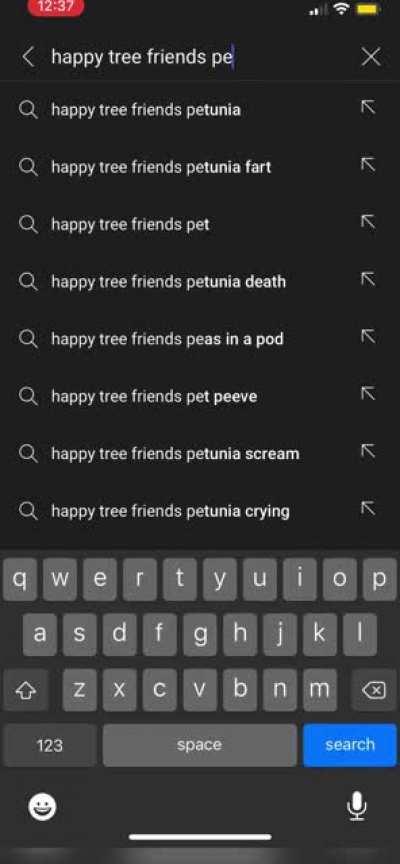The height and width of the screenshot is (864, 400).
Task: Fill search with 'petunia' using arrow icon
Action: click(368, 107)
